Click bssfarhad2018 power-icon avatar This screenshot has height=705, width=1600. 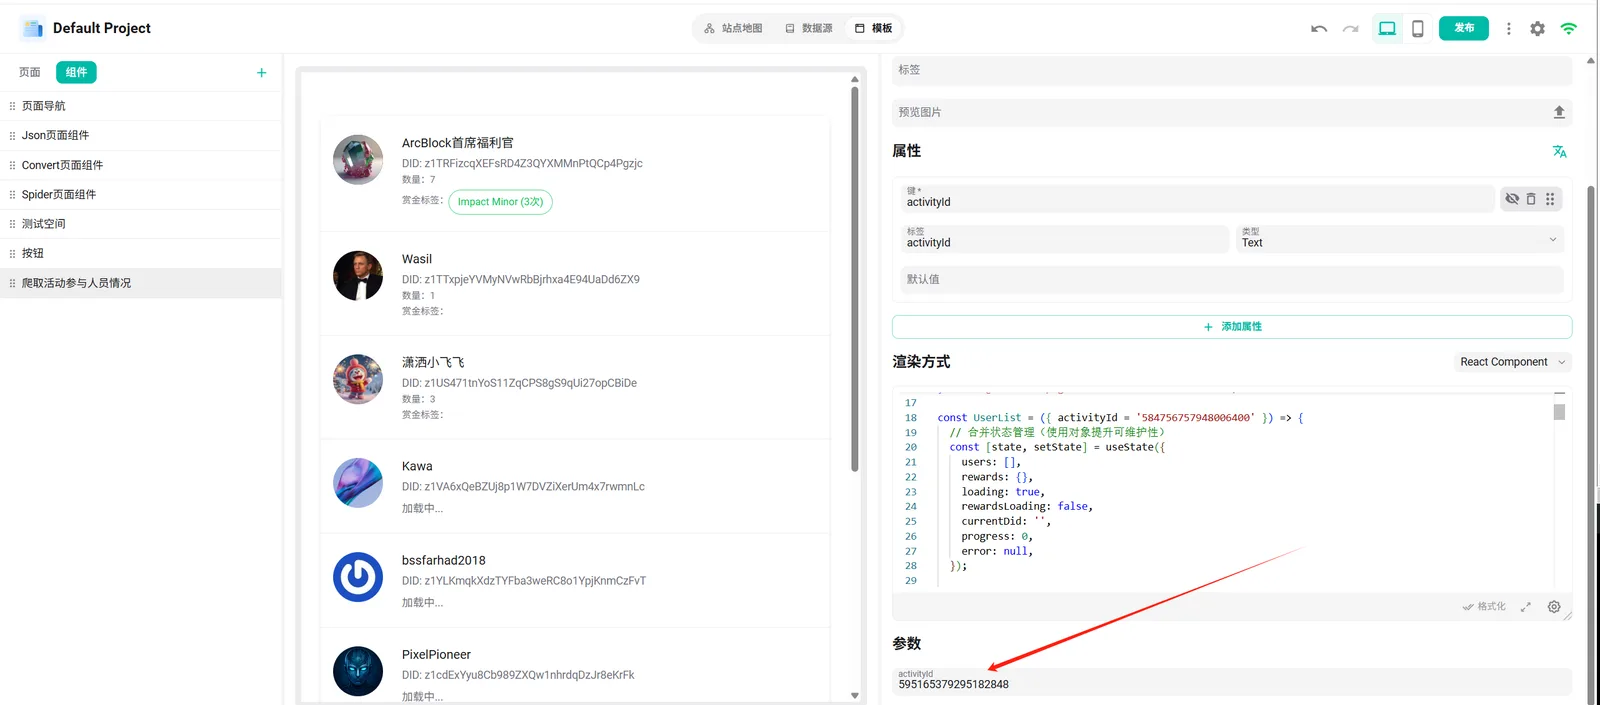(x=358, y=577)
